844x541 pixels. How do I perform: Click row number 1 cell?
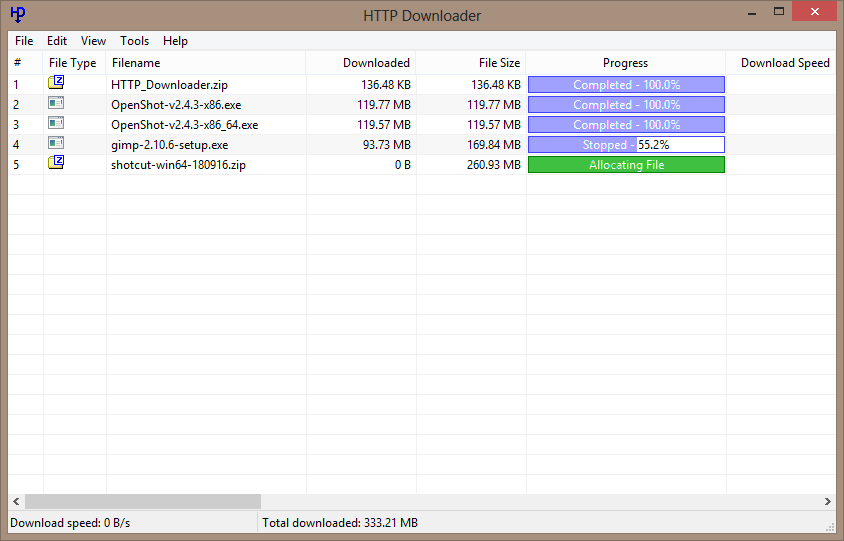16,85
